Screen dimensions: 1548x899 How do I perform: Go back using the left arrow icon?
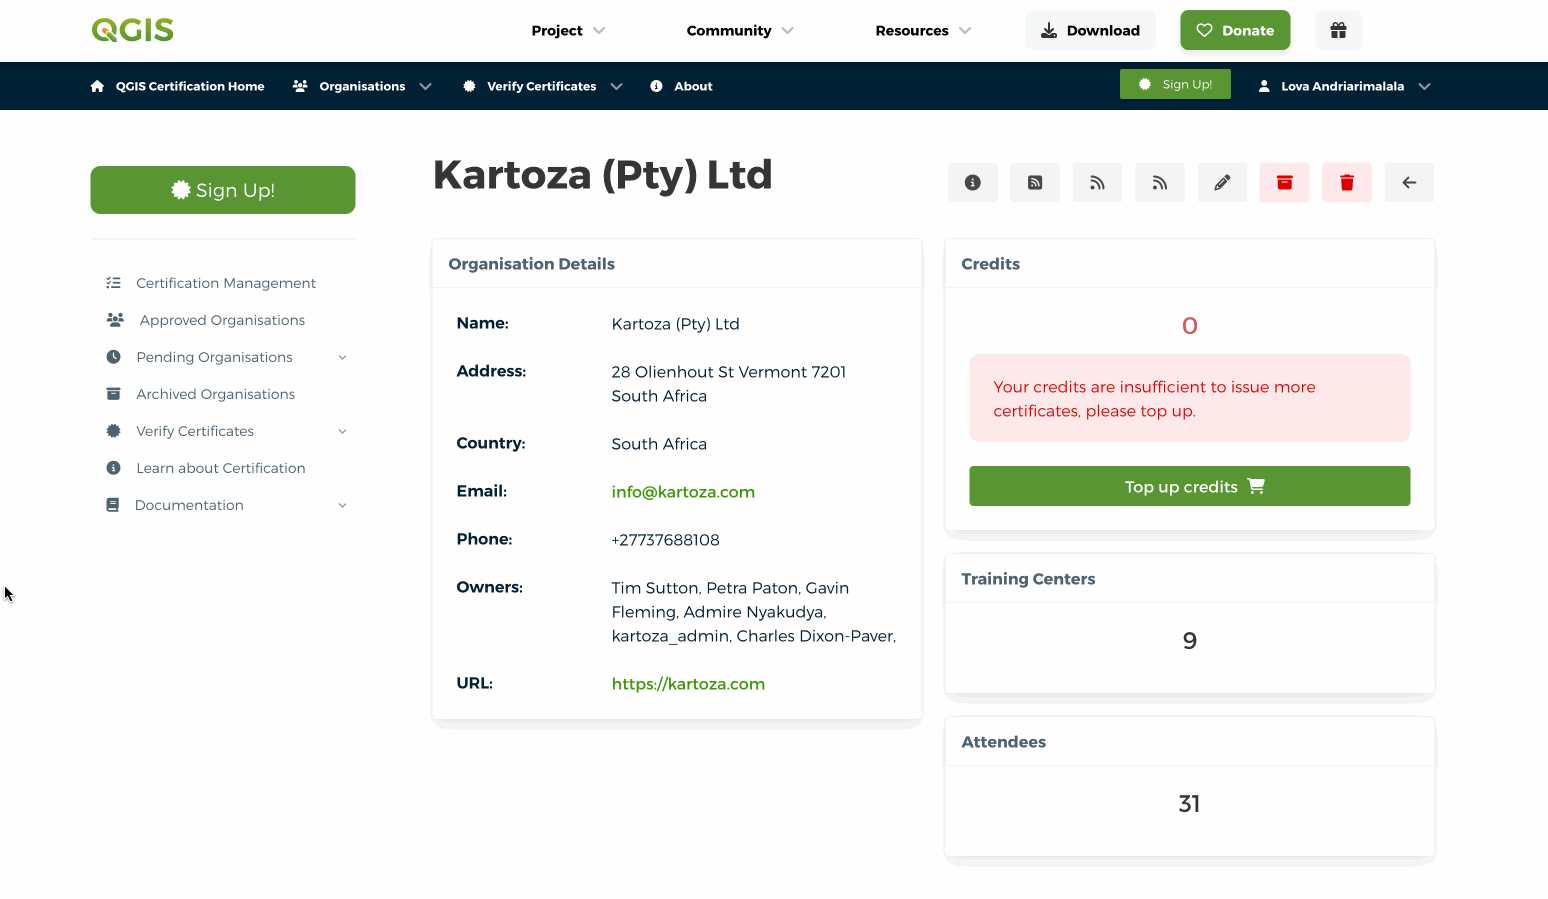click(1410, 183)
